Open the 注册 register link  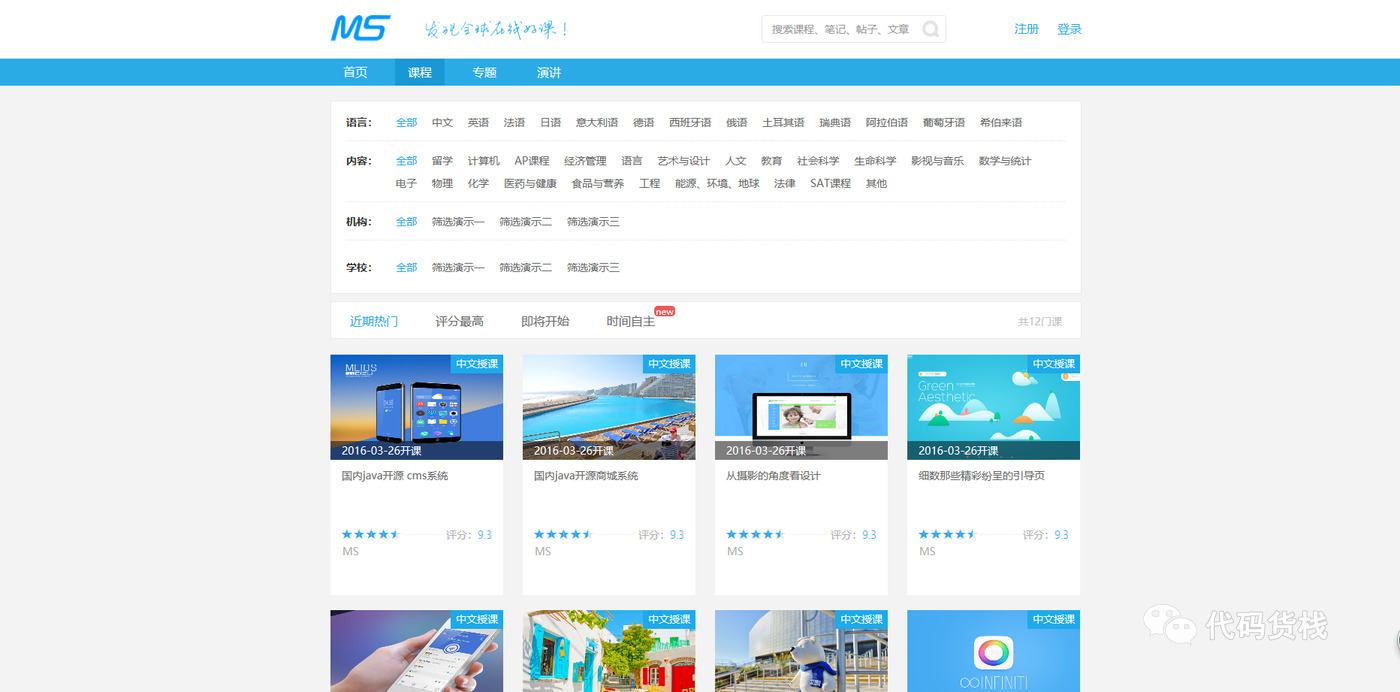point(1027,29)
